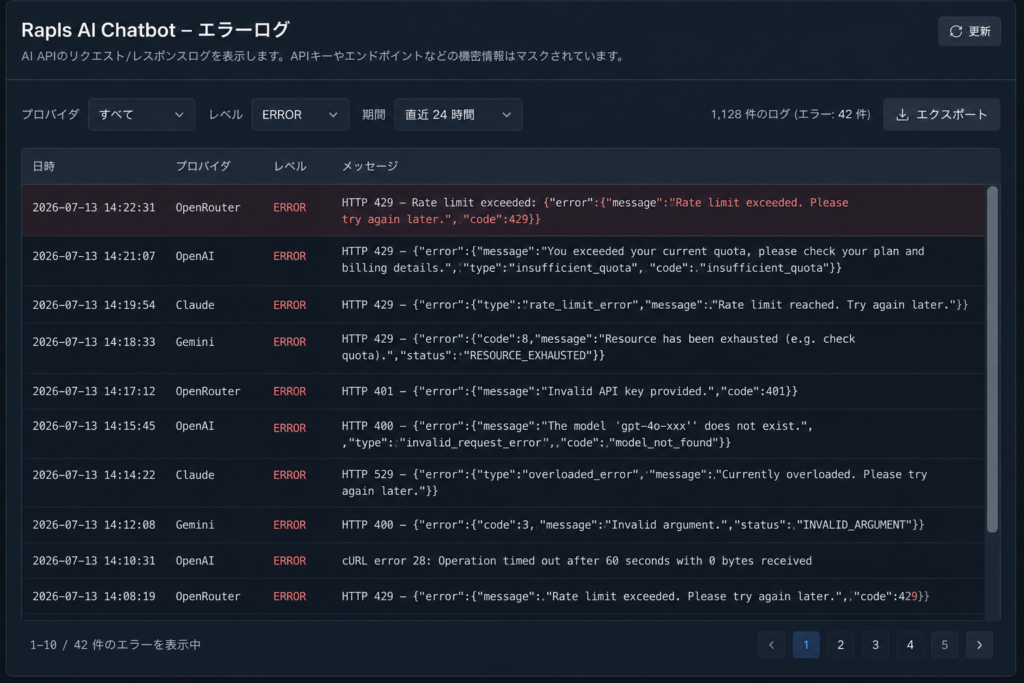This screenshot has width=1024, height=683.
Task: Open the INVALID_ARGUMENT error message
Action: coord(633,524)
